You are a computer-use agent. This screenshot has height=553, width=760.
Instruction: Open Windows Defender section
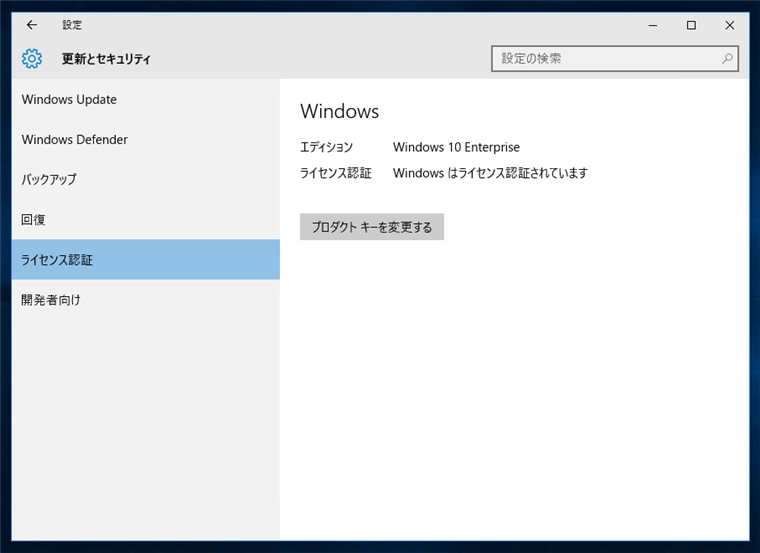pos(146,140)
